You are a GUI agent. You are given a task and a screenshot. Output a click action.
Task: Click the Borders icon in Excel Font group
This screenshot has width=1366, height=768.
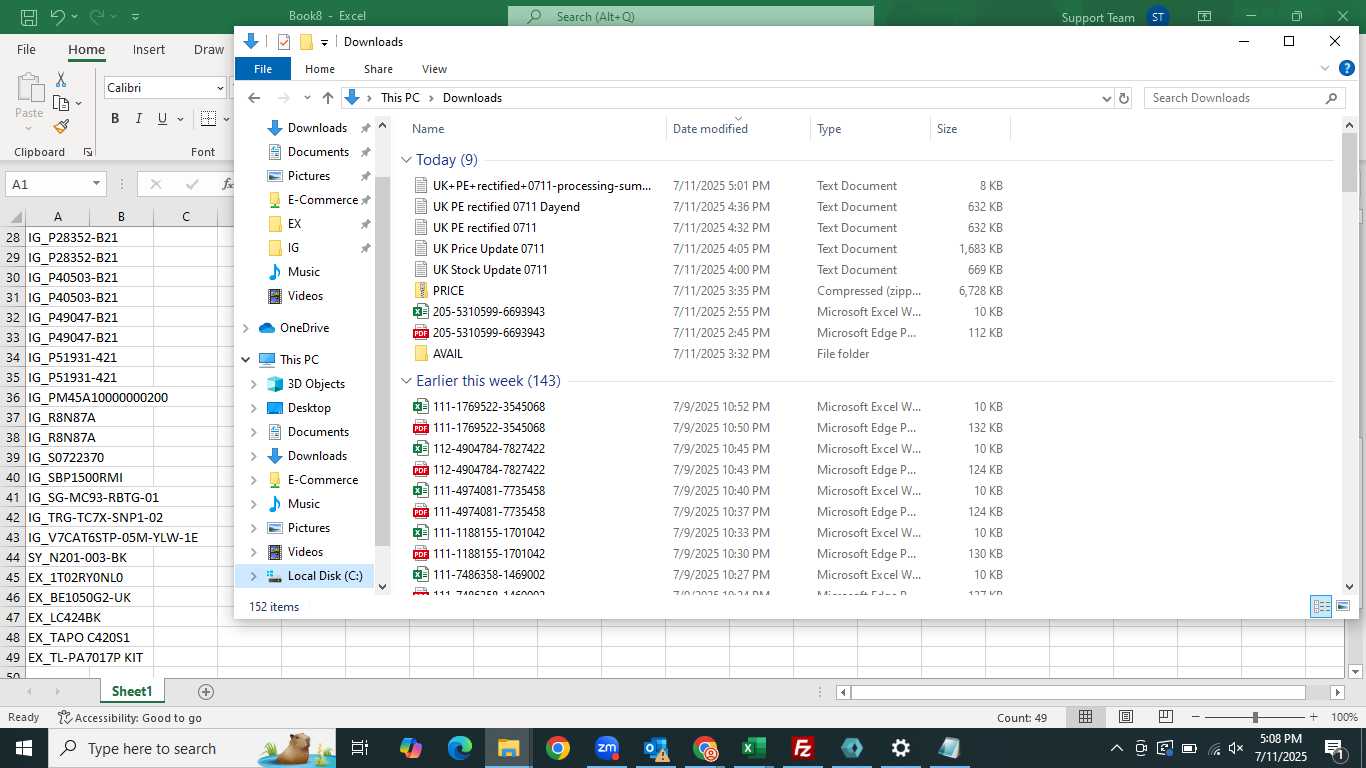click(208, 119)
